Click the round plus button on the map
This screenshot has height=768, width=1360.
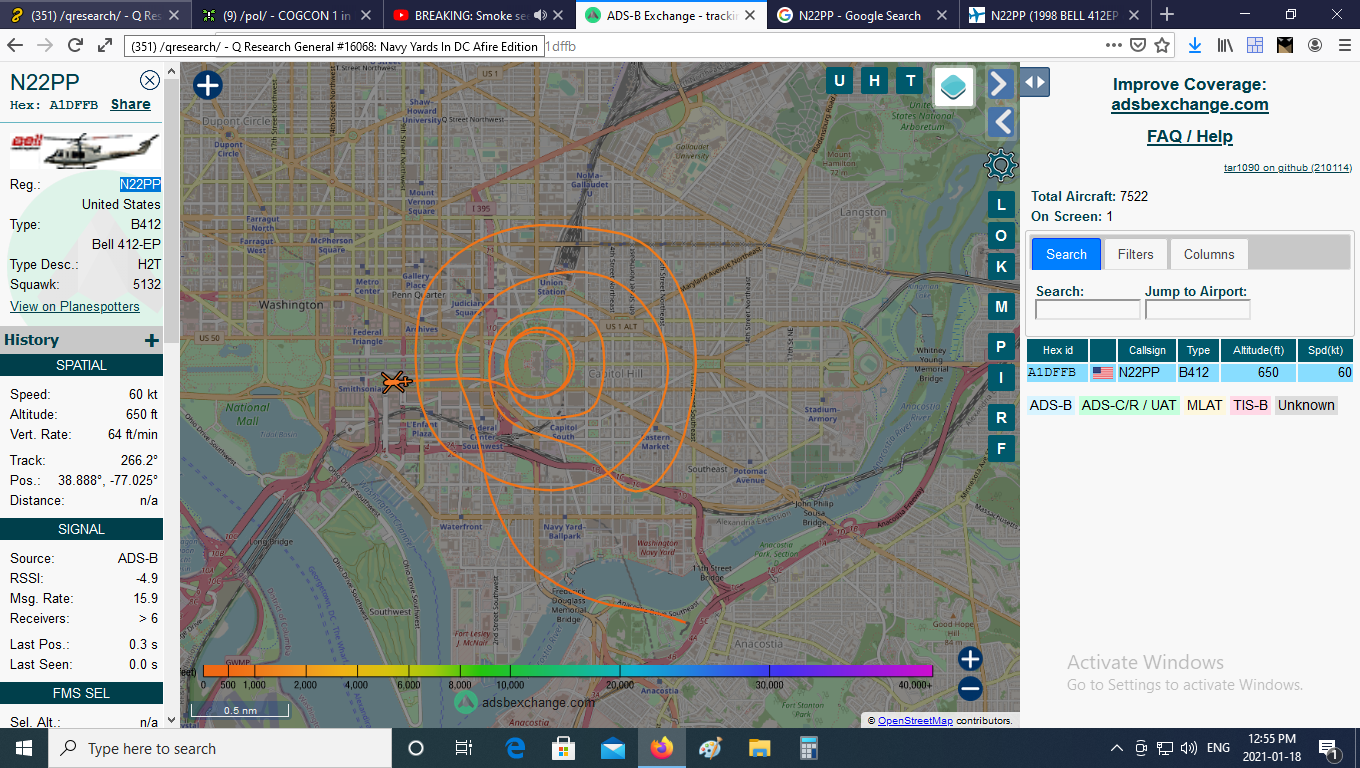[x=207, y=85]
